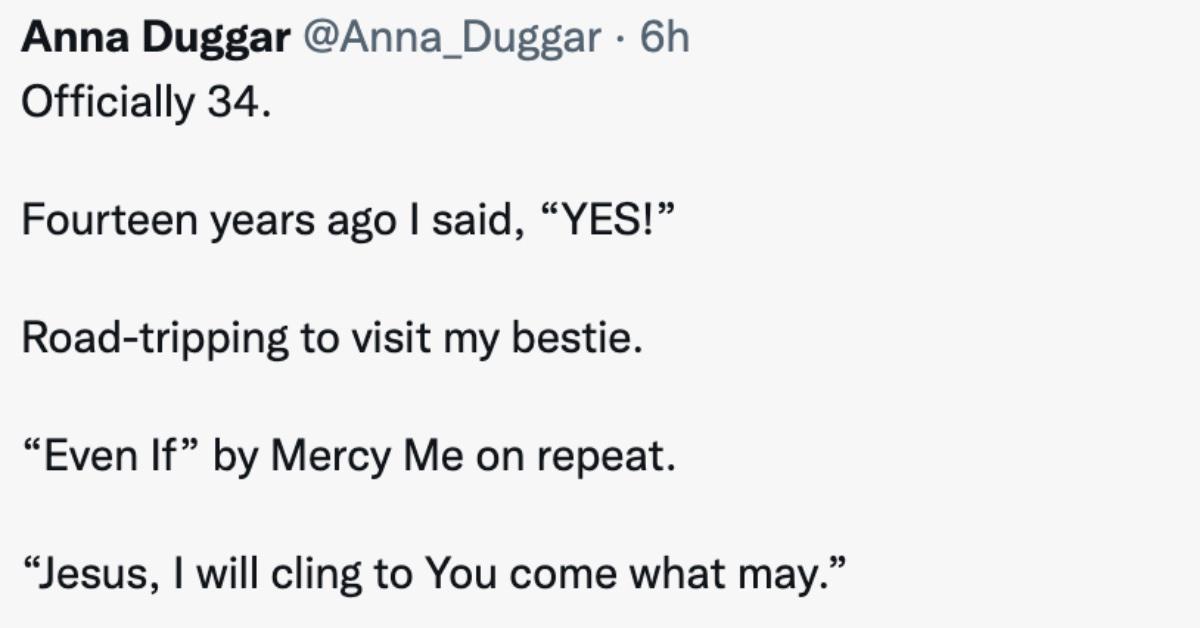Click the dot separator before the 6h timestamp
Viewport: 1200px width, 628px height.
pos(621,40)
